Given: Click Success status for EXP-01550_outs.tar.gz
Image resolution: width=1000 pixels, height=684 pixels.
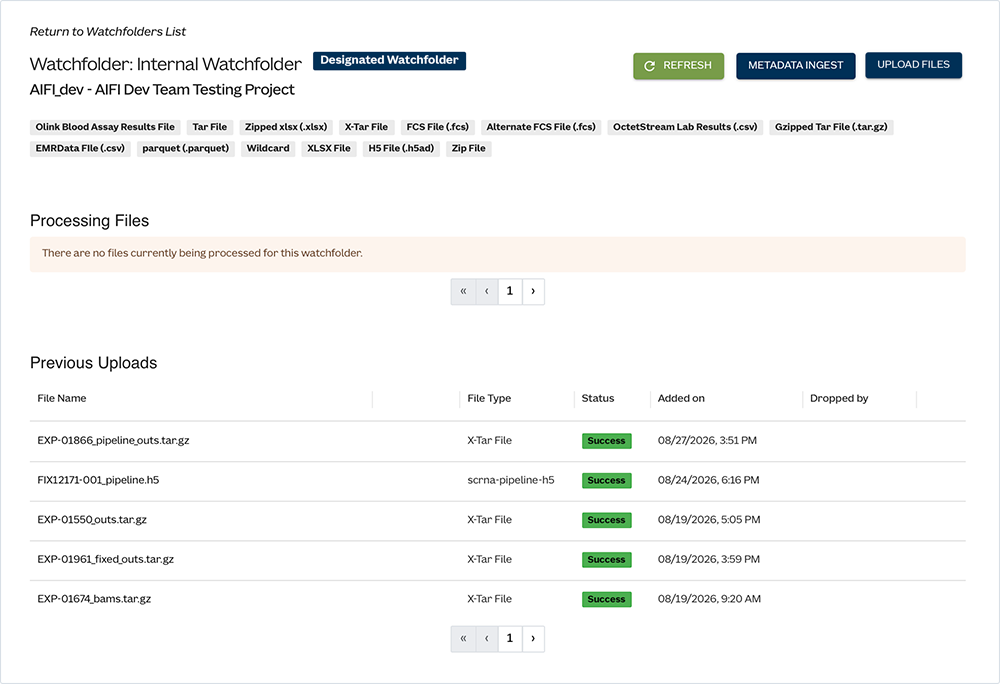Looking at the screenshot, I should click(x=607, y=520).
